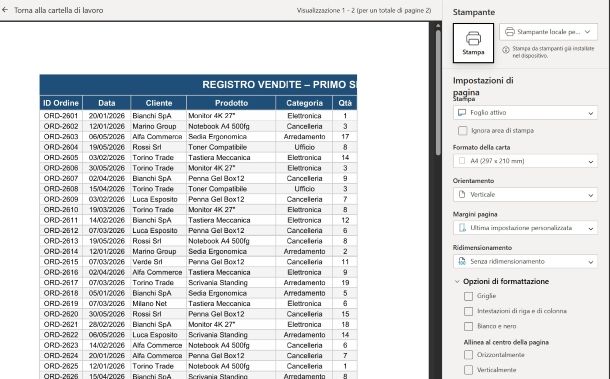Click date 19/05/2026 in row ORD-2604

[x=107, y=147]
